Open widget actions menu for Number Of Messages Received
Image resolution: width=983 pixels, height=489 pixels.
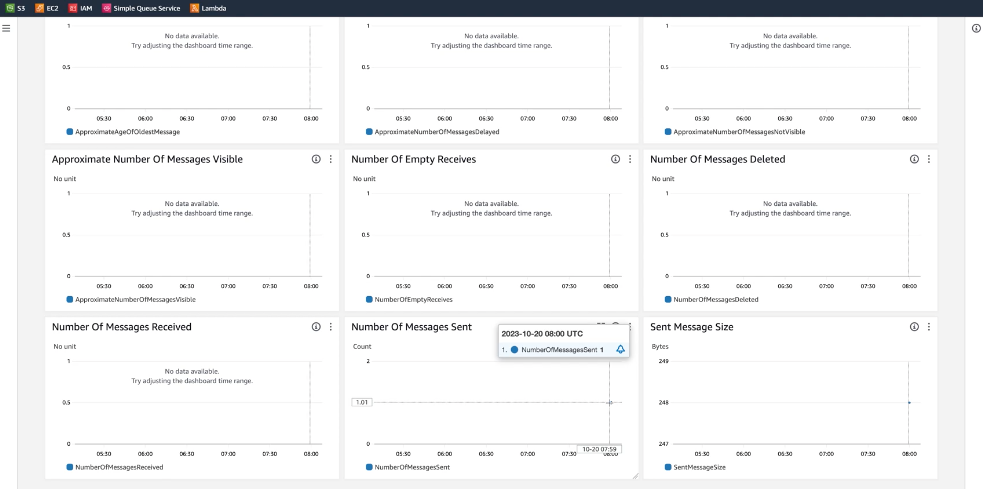click(x=330, y=327)
